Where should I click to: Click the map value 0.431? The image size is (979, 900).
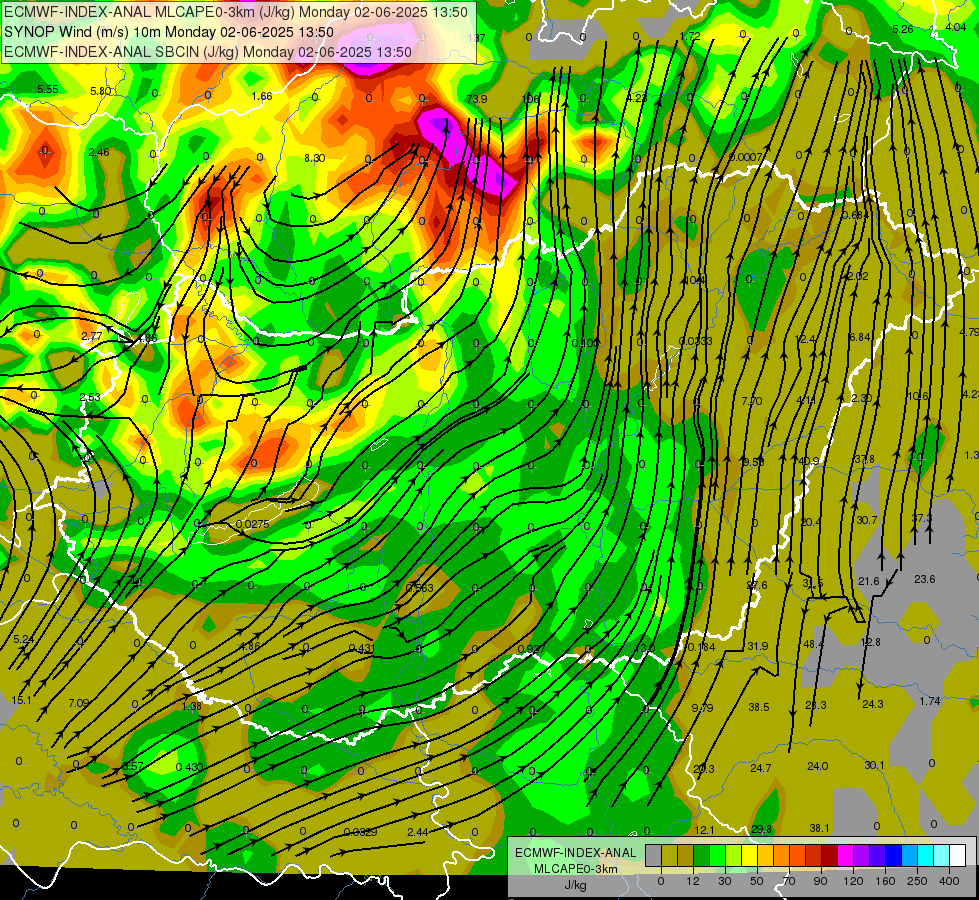pyautogui.click(x=362, y=648)
